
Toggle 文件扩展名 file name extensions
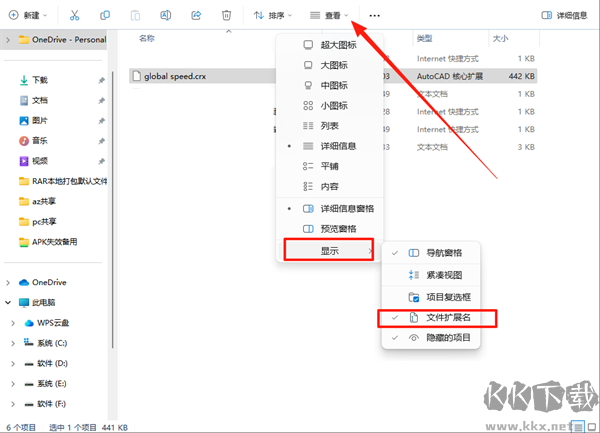(431, 317)
